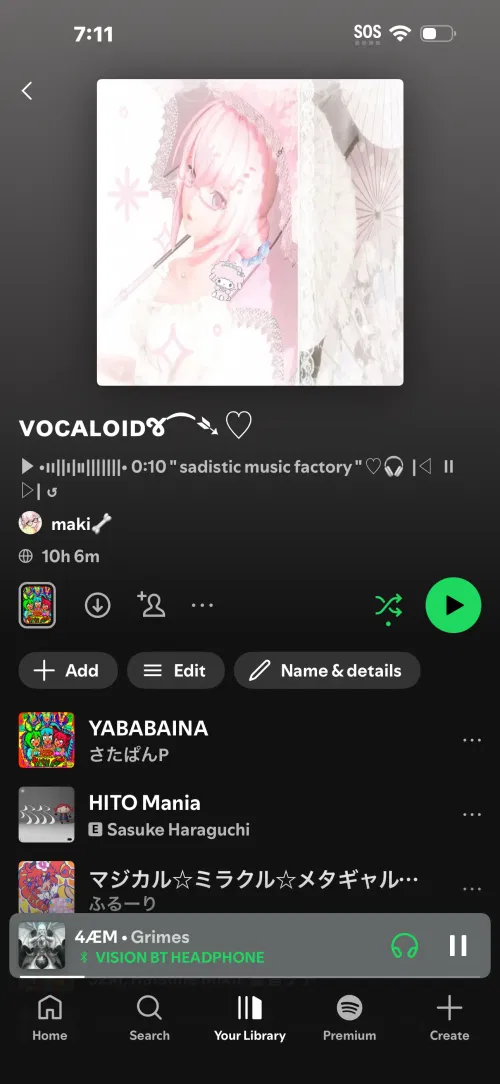Open options for HITO Mania track
The height and width of the screenshot is (1084, 500).
click(472, 815)
